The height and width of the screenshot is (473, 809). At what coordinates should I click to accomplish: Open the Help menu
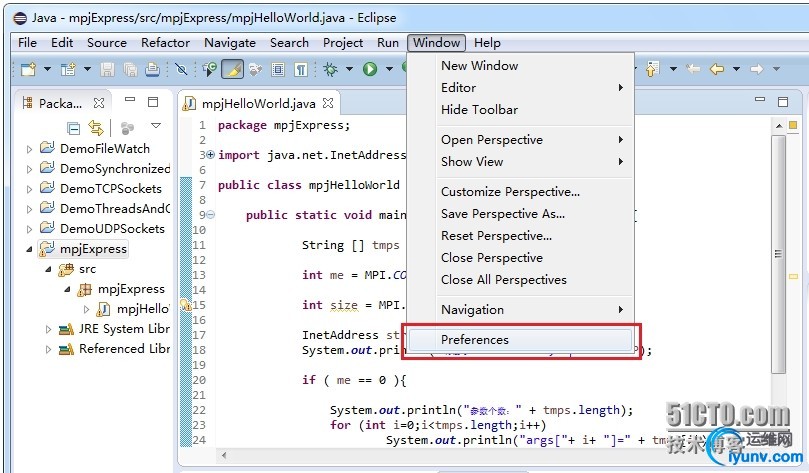pyautogui.click(x=488, y=43)
